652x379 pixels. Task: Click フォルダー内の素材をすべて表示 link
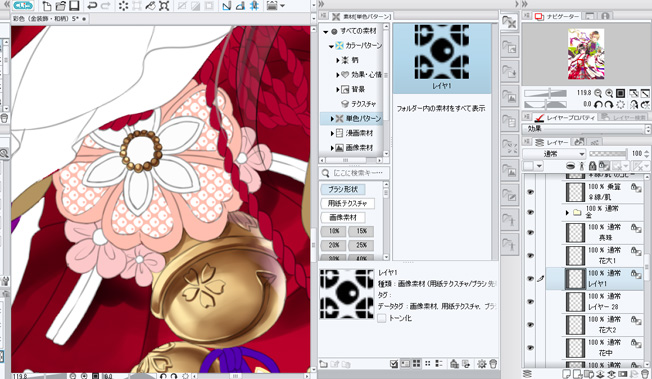[x=441, y=109]
